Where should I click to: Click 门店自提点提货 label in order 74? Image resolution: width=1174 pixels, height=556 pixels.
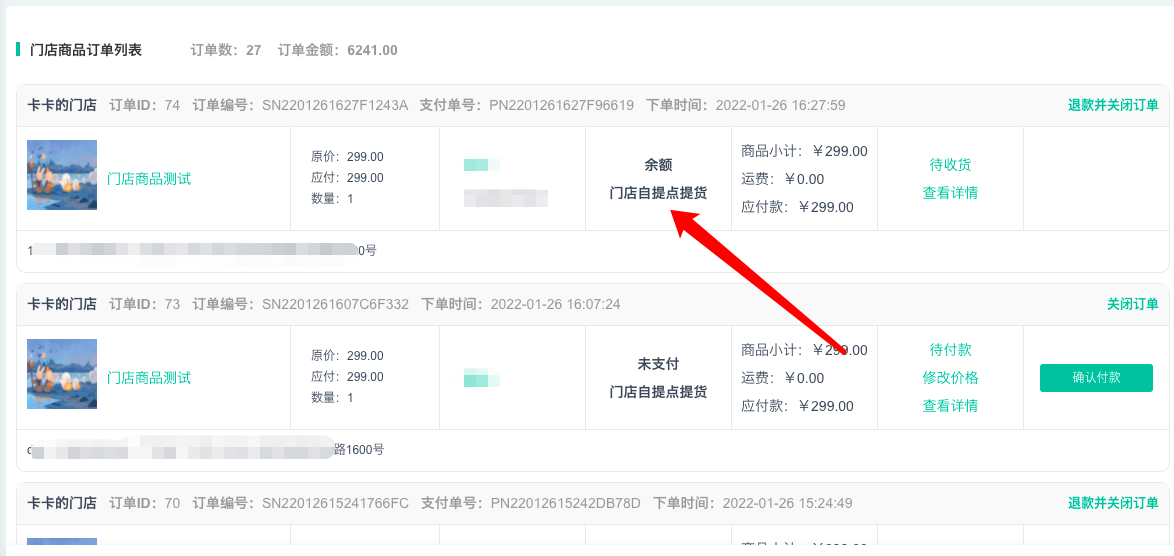[x=658, y=193]
